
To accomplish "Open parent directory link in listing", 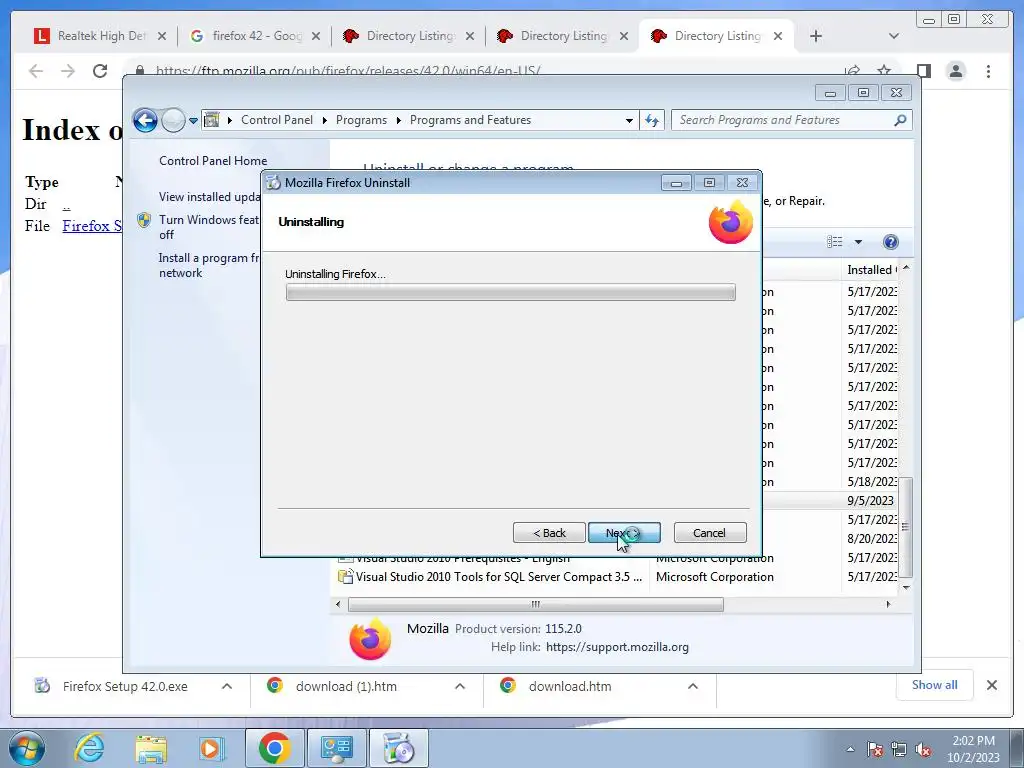I will (66, 204).
